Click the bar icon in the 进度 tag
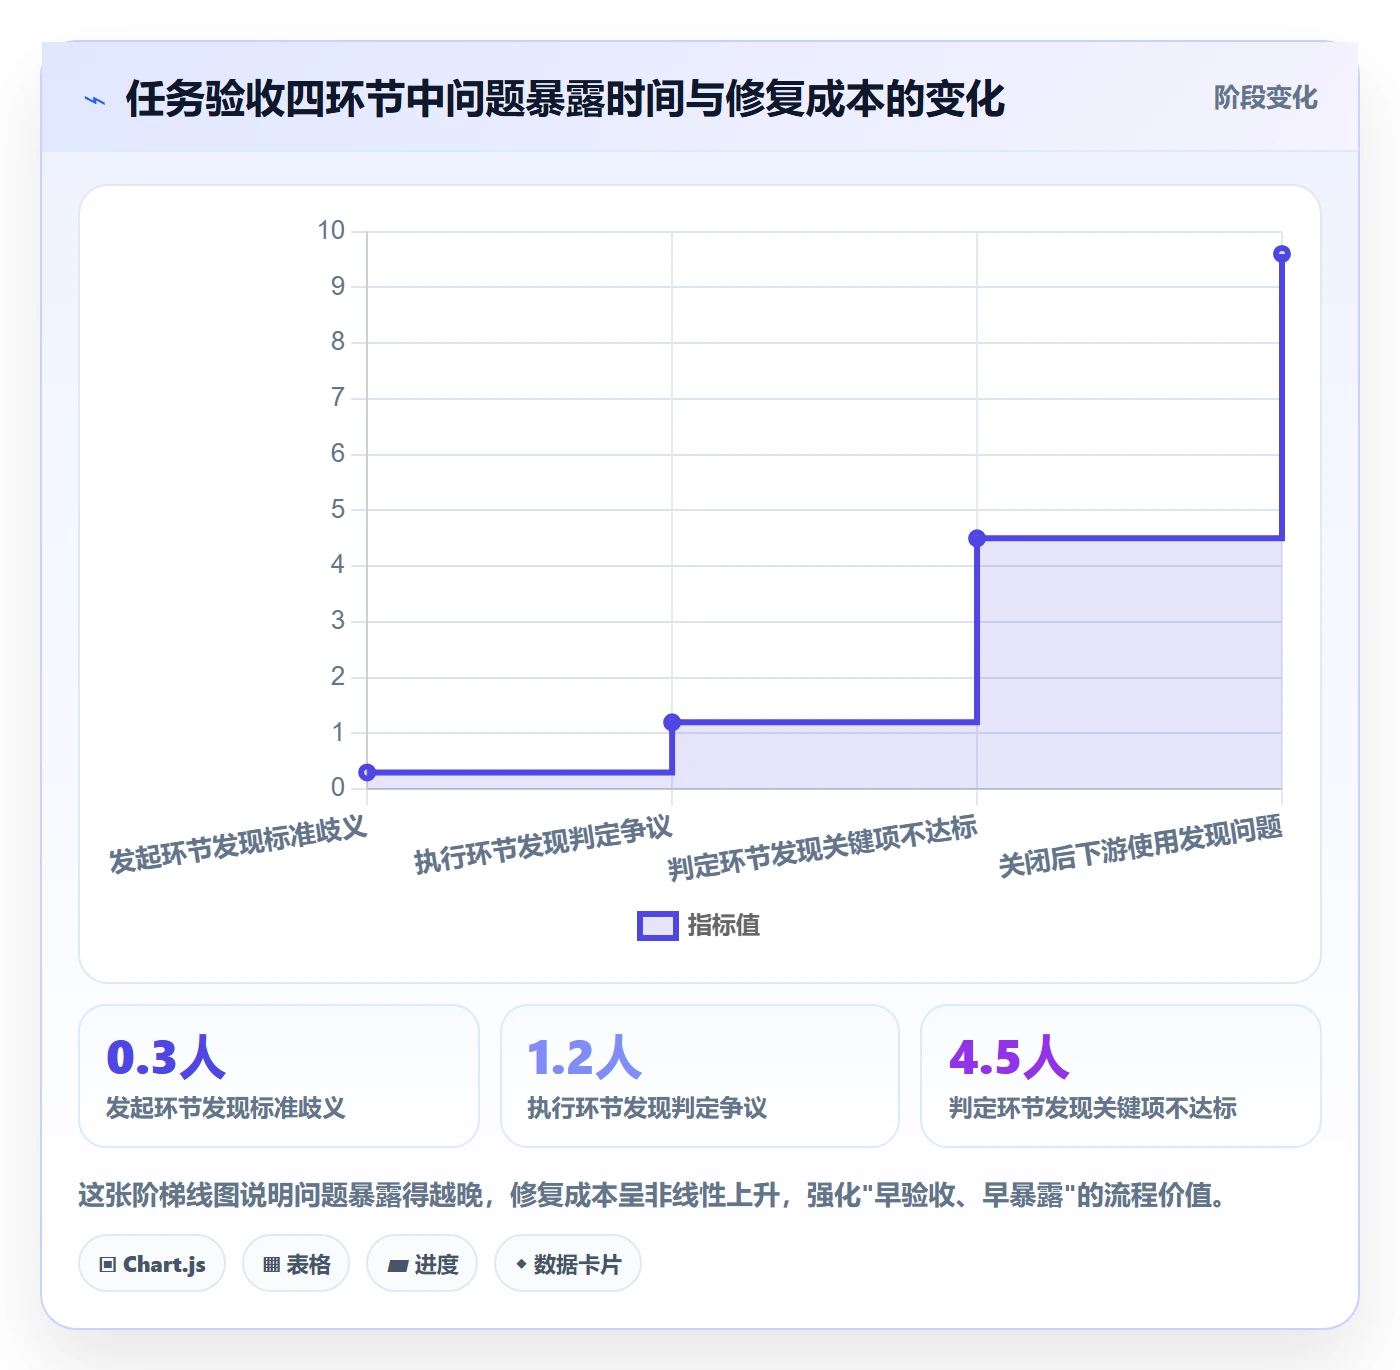 point(397,1266)
